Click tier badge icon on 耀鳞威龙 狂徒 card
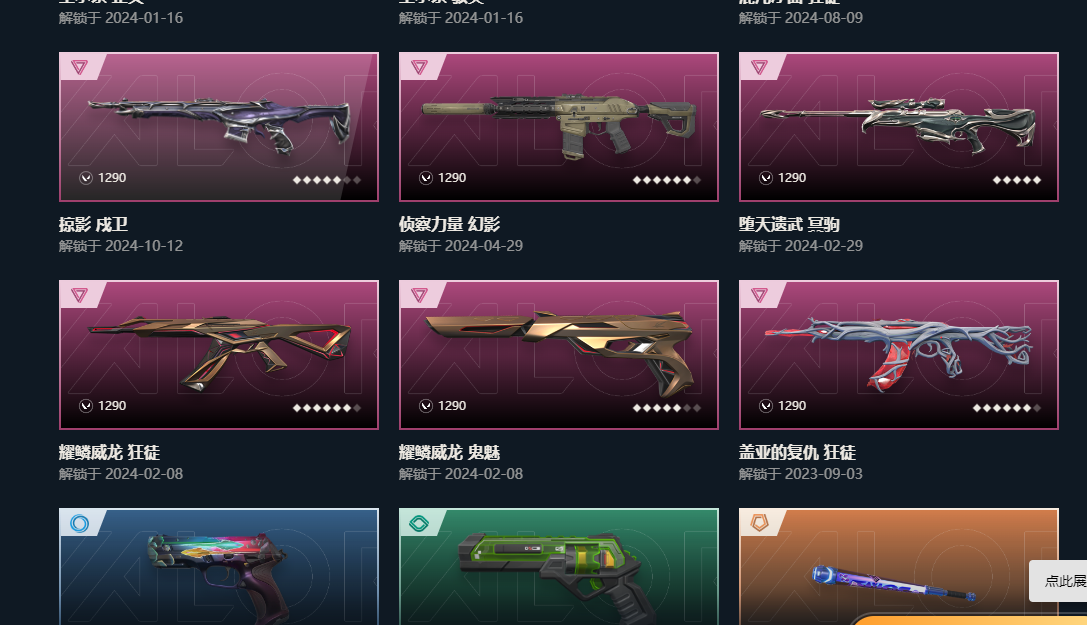 79,295
